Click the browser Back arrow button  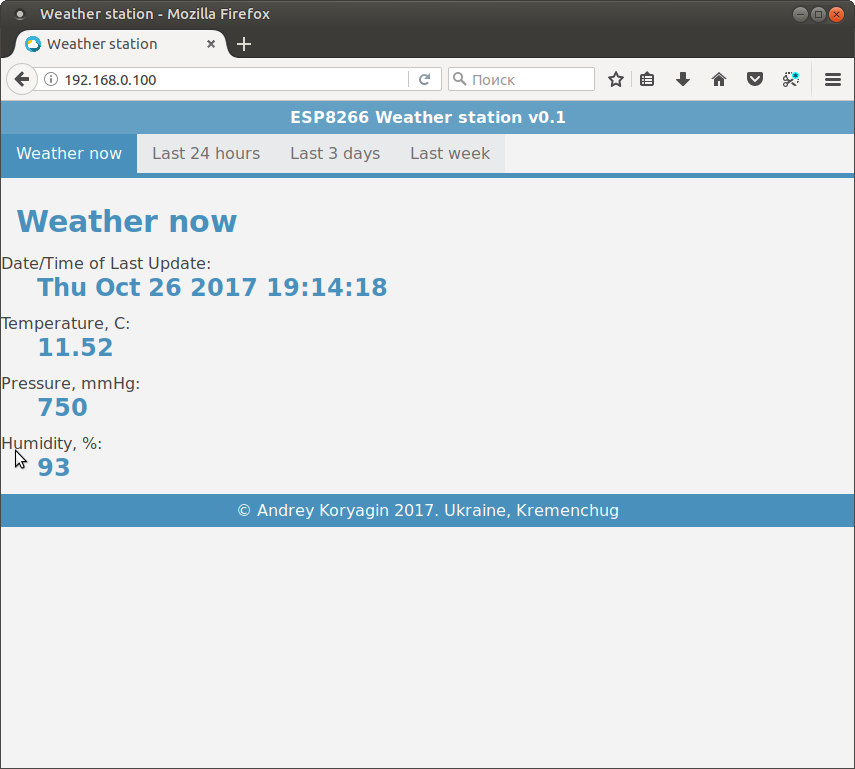point(21,79)
